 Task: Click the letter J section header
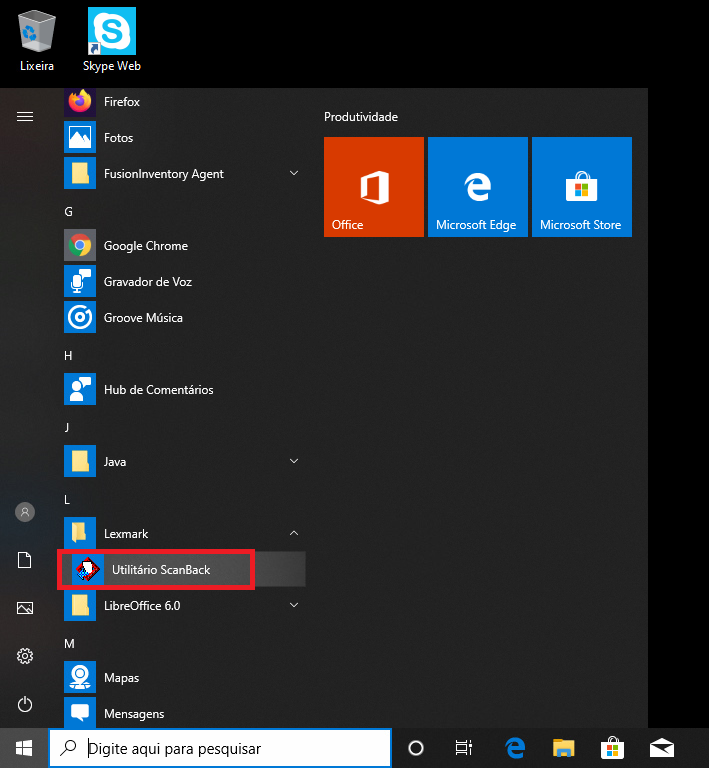[67, 428]
